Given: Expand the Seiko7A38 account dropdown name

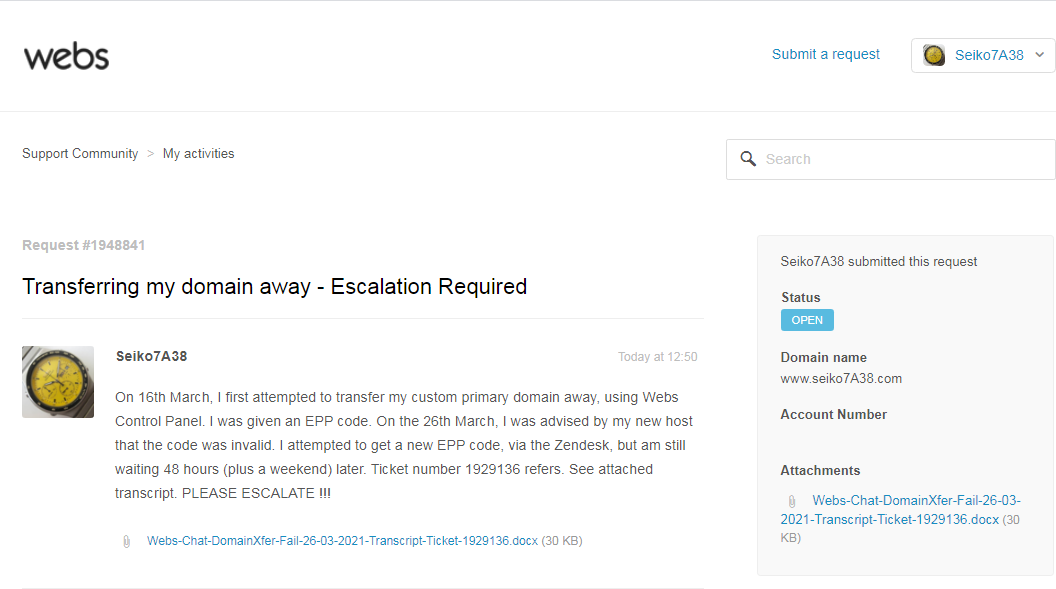Looking at the screenshot, I should coord(988,55).
